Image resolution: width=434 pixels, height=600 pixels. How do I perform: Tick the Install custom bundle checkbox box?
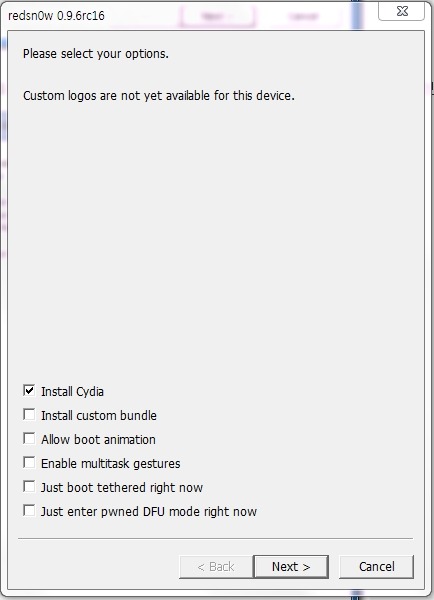tap(29, 414)
